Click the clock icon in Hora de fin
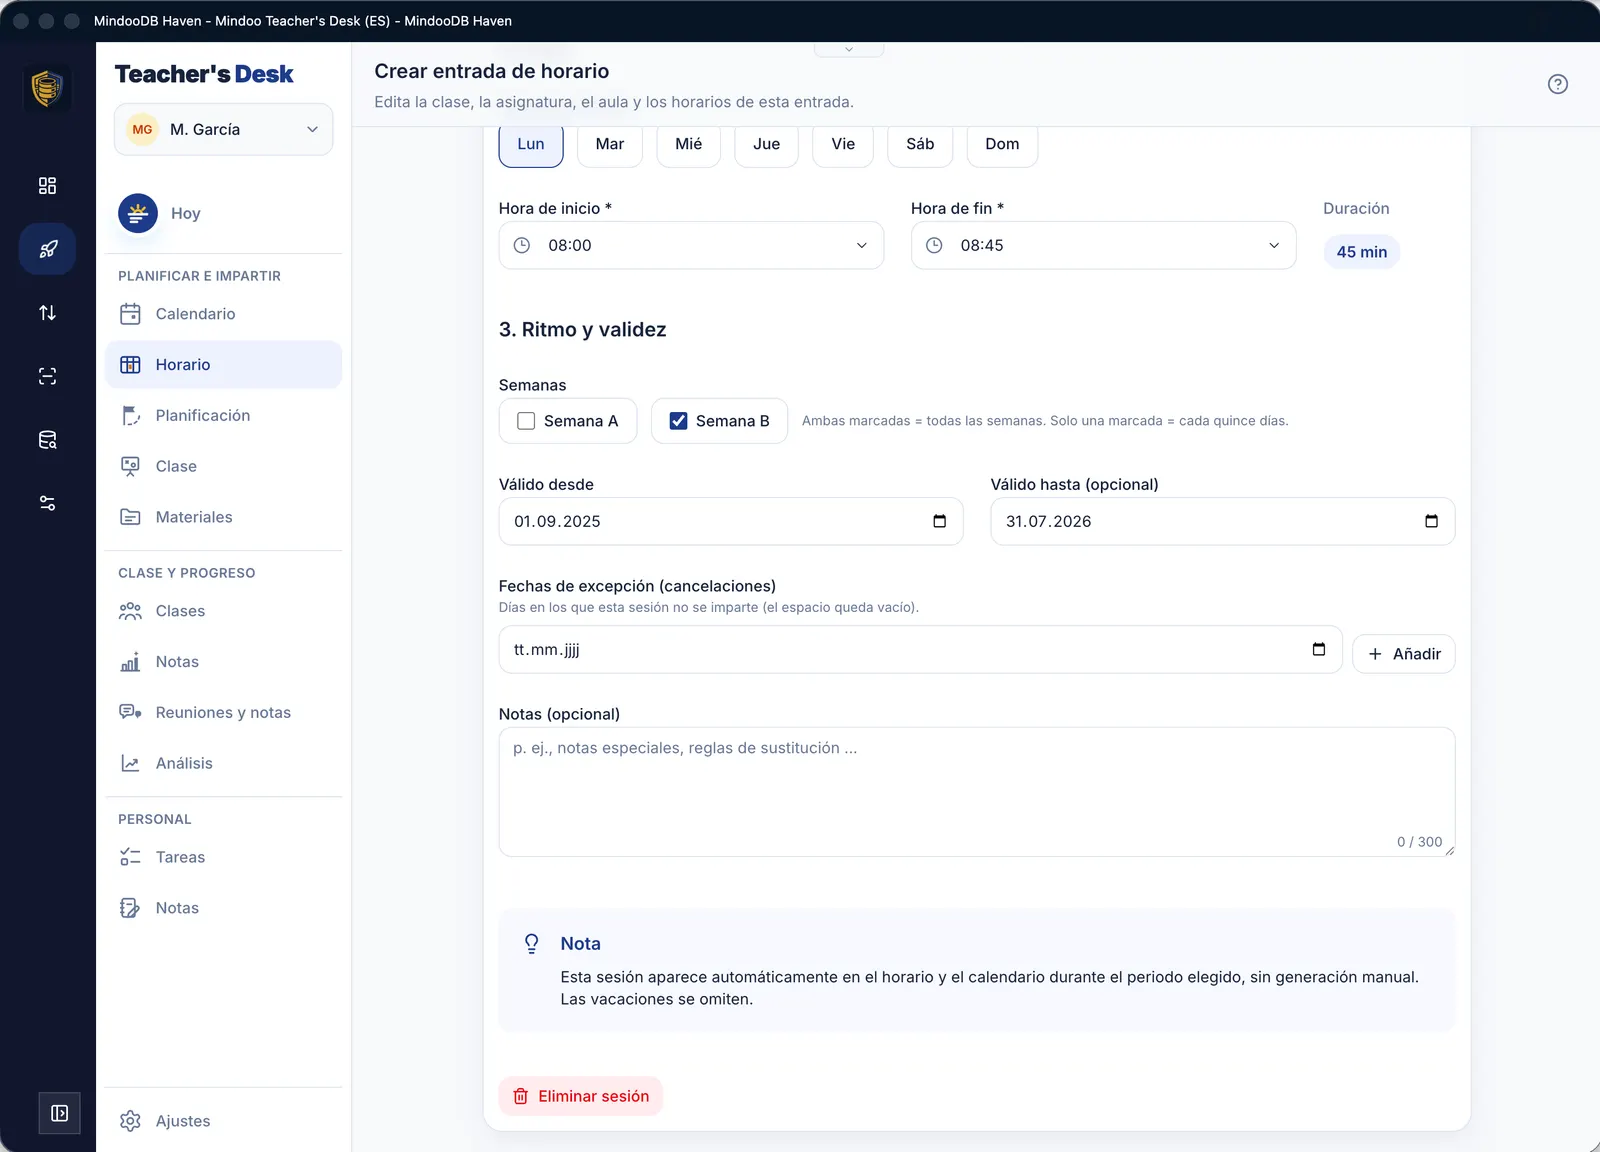This screenshot has height=1152, width=1600. (x=934, y=245)
